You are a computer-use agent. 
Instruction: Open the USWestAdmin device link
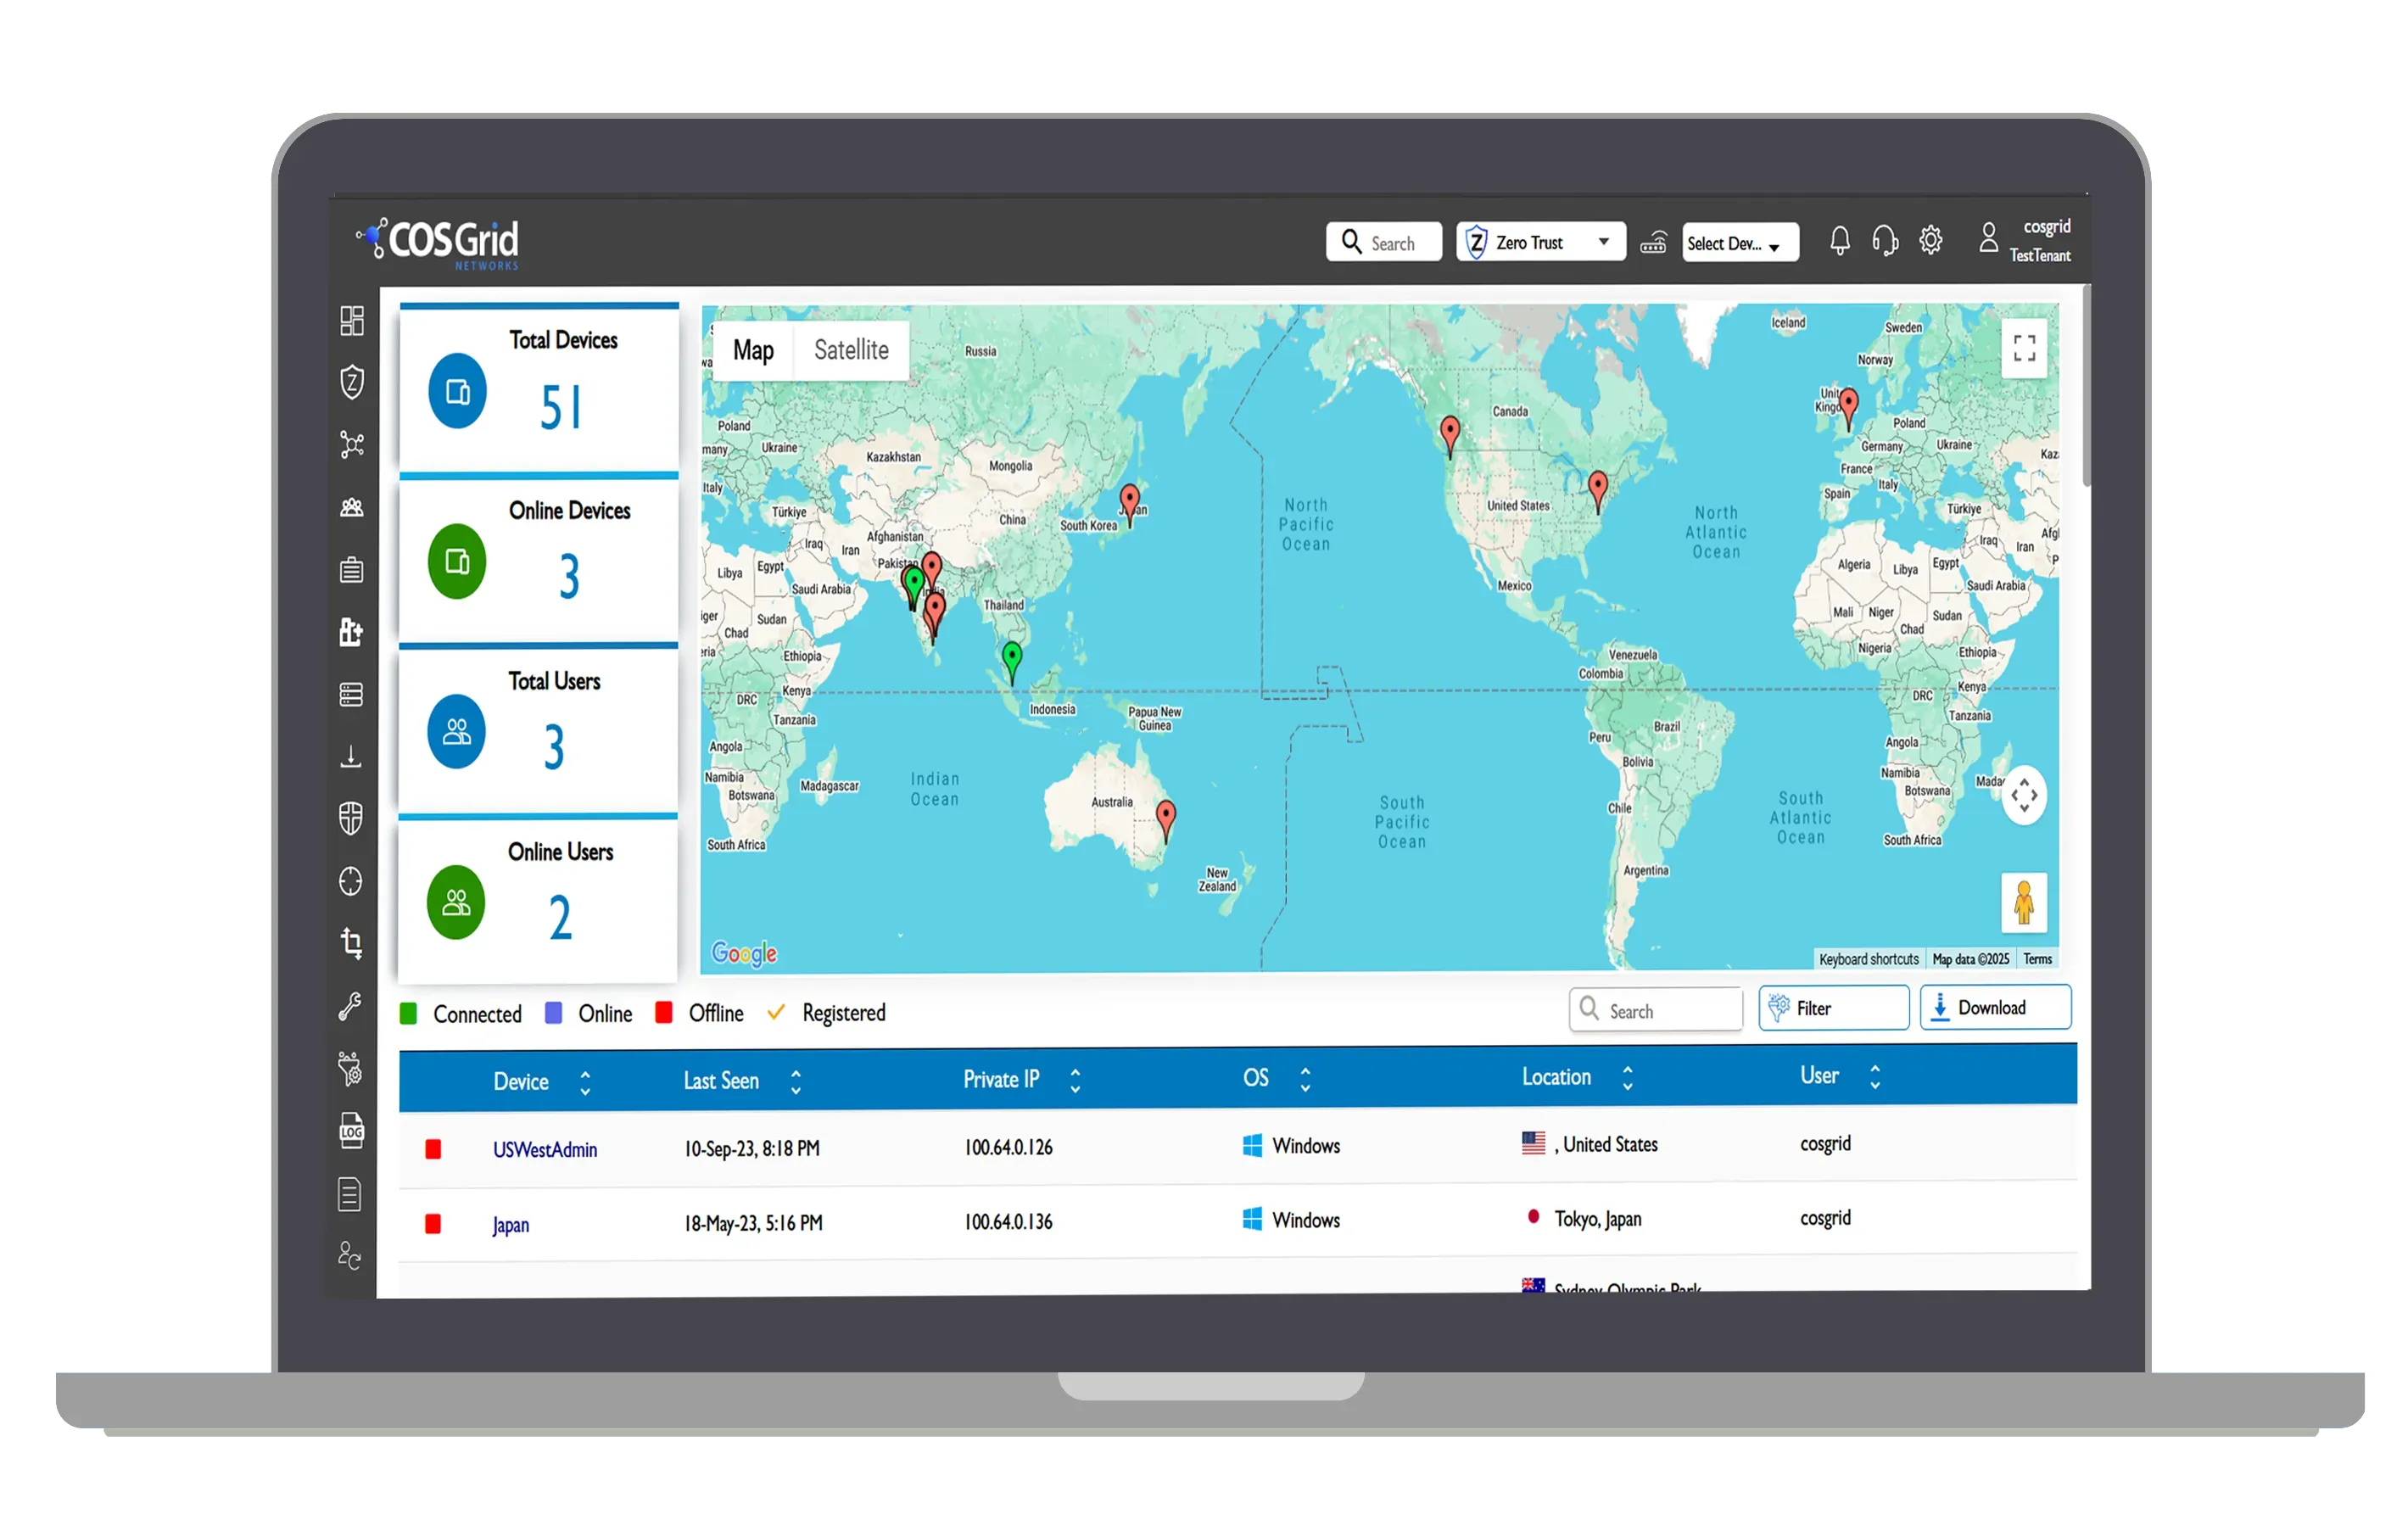544,1150
